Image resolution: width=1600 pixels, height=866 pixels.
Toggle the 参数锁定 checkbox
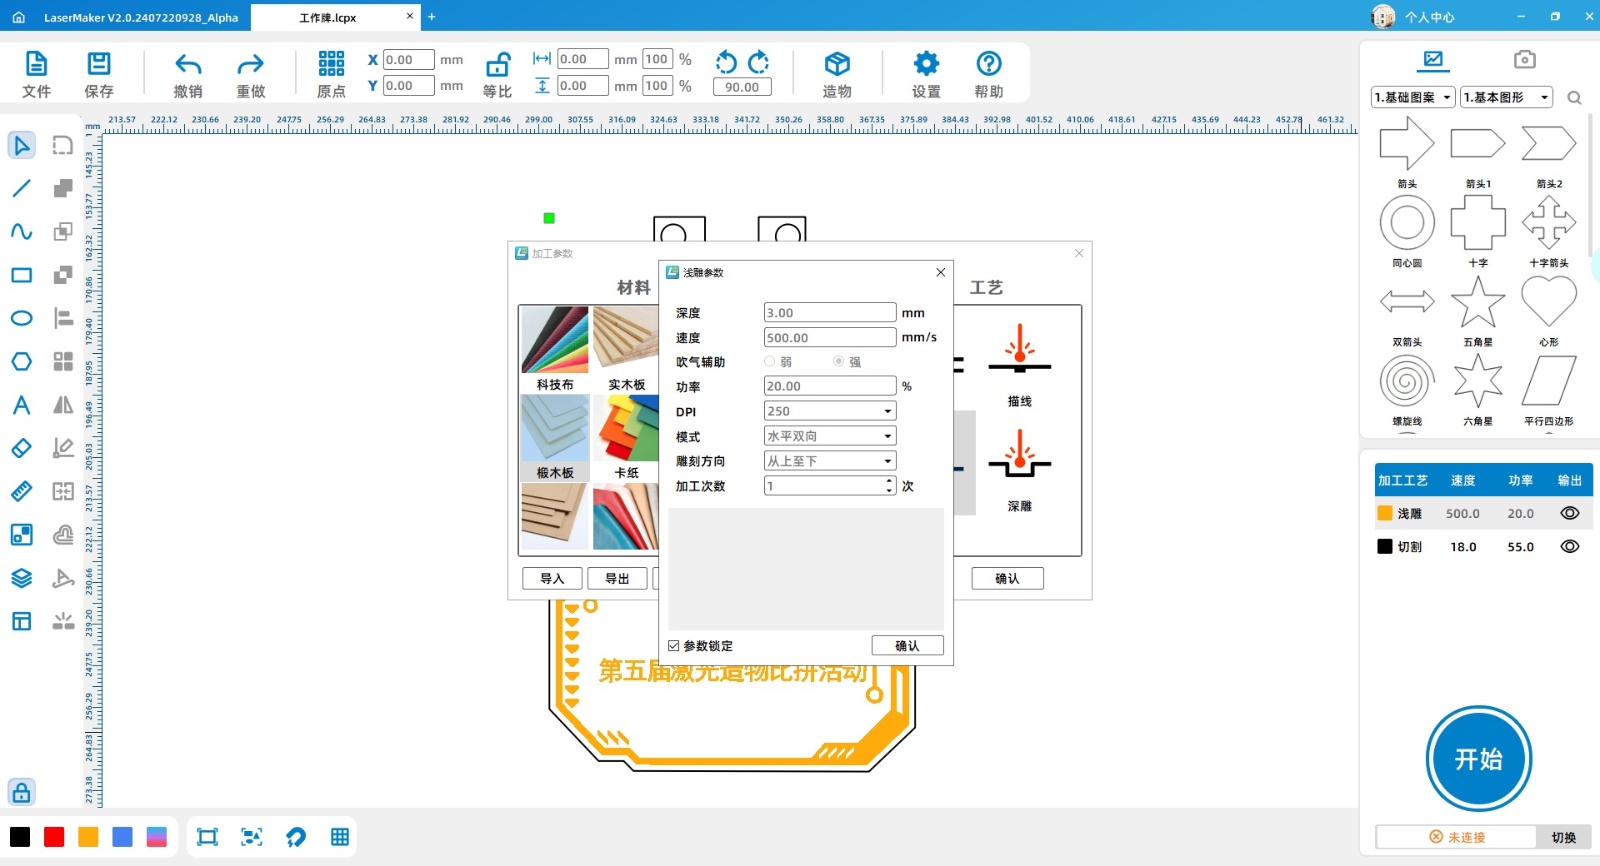[x=674, y=646]
